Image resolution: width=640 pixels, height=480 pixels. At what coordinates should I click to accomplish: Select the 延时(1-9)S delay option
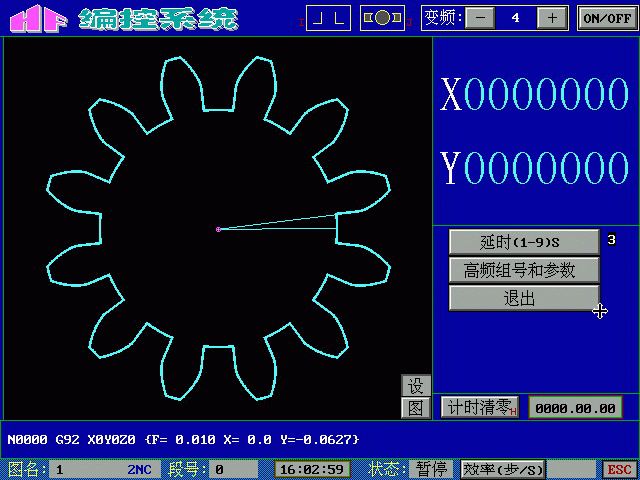pyautogui.click(x=523, y=241)
